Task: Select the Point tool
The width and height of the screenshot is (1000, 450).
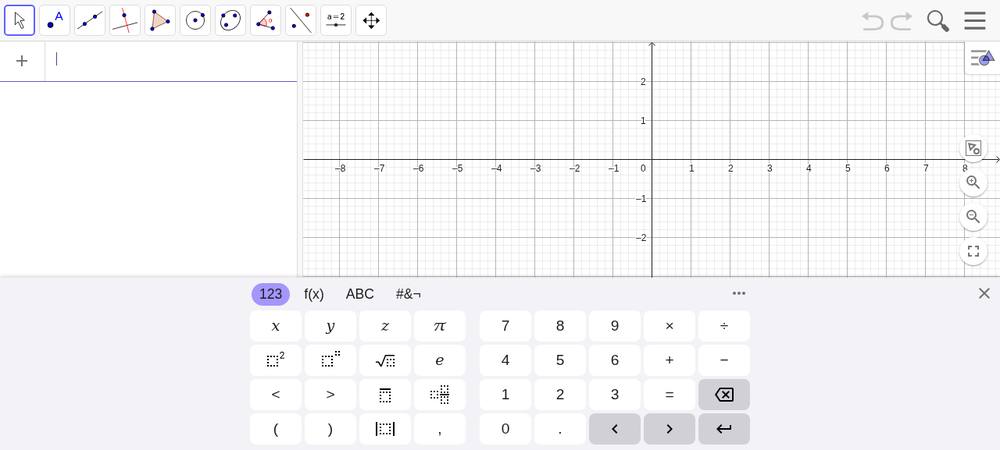Action: click(55, 20)
